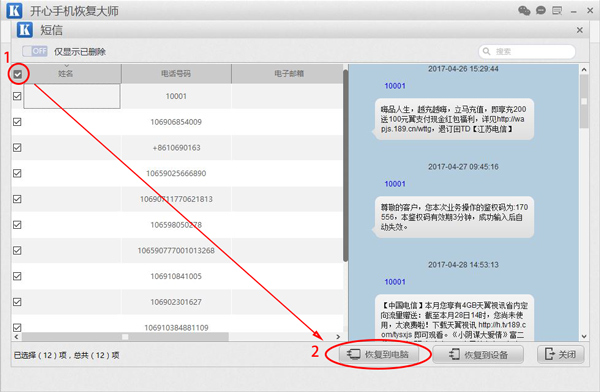Click the 短信 dialog K logo
The image size is (600, 392).
(24, 29)
